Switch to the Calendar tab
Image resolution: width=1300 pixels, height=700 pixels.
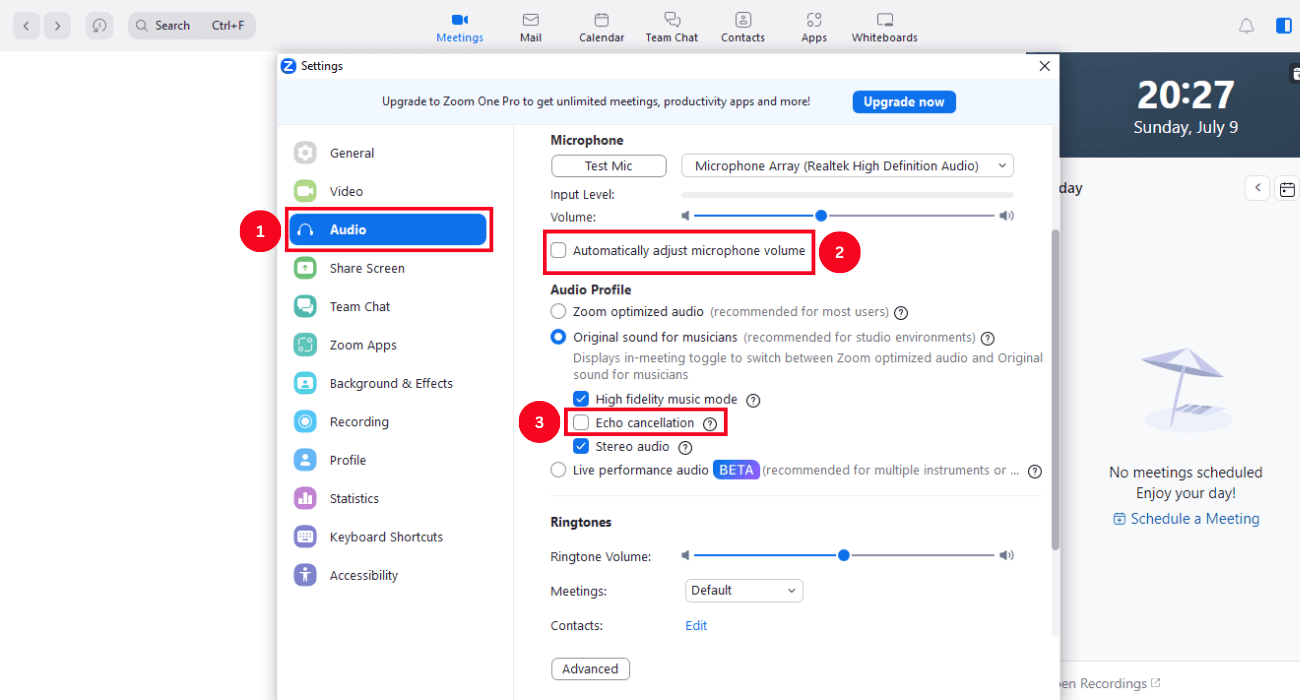(601, 27)
